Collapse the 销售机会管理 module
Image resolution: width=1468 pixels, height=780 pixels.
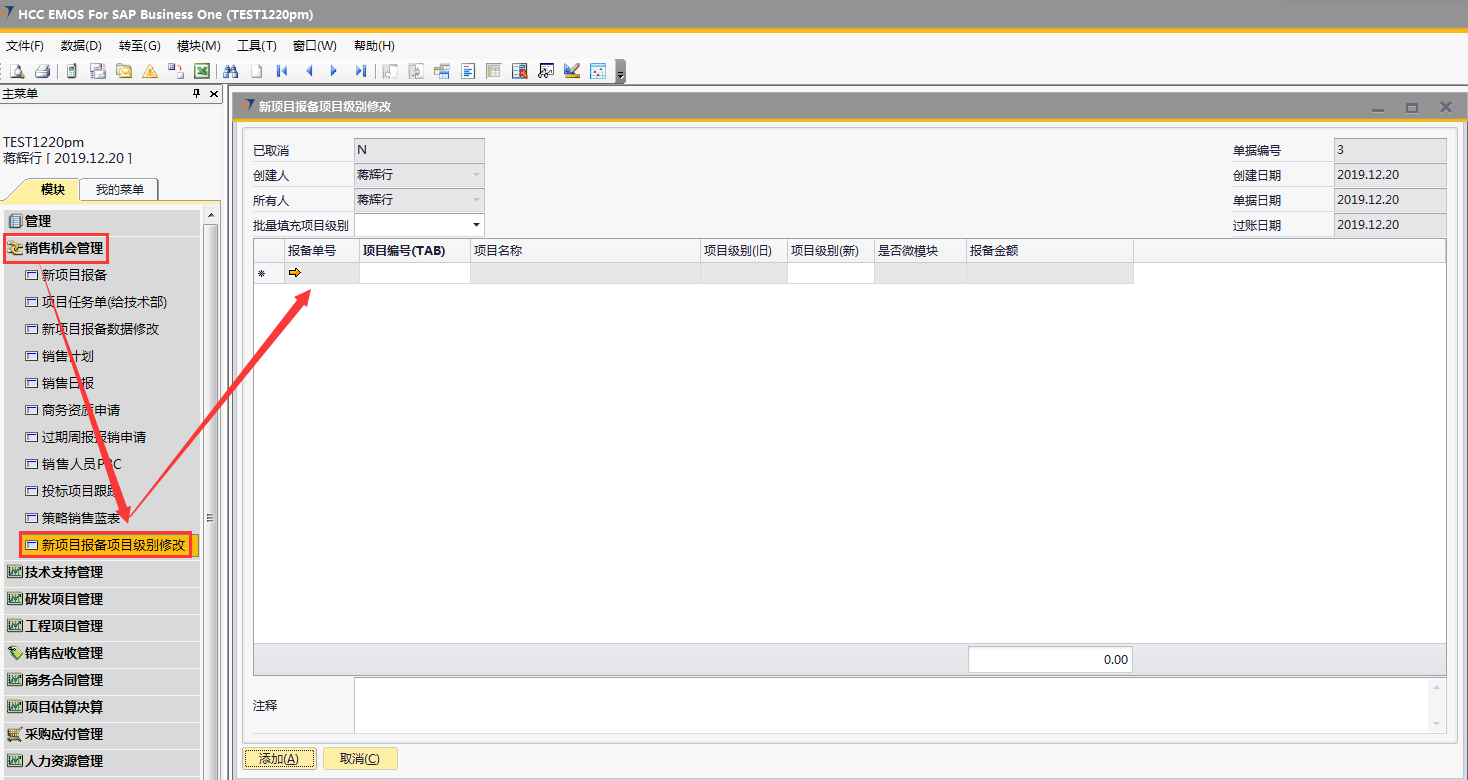55,248
